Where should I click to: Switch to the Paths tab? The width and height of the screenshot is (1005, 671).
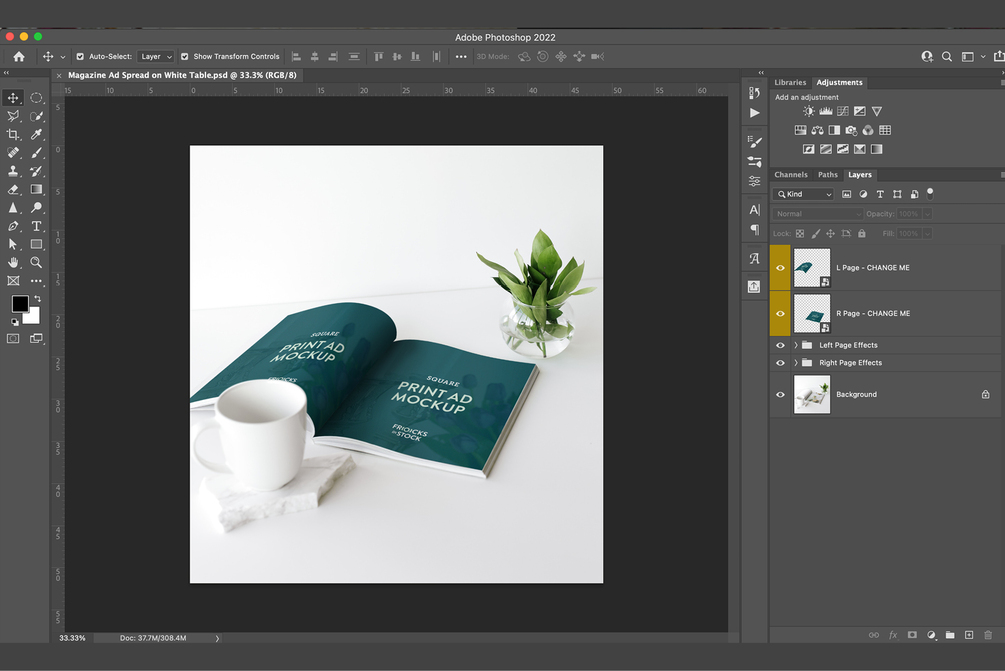point(827,174)
